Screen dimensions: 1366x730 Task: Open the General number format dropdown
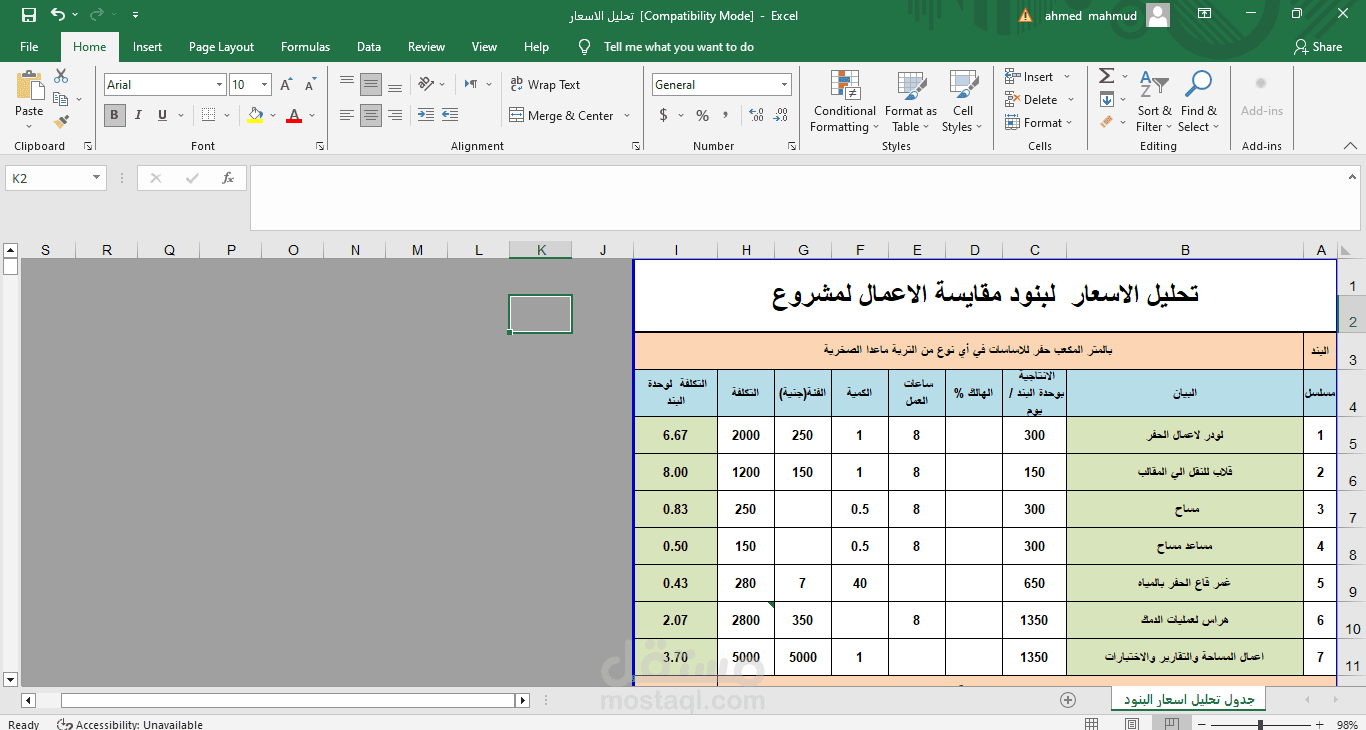[x=784, y=85]
